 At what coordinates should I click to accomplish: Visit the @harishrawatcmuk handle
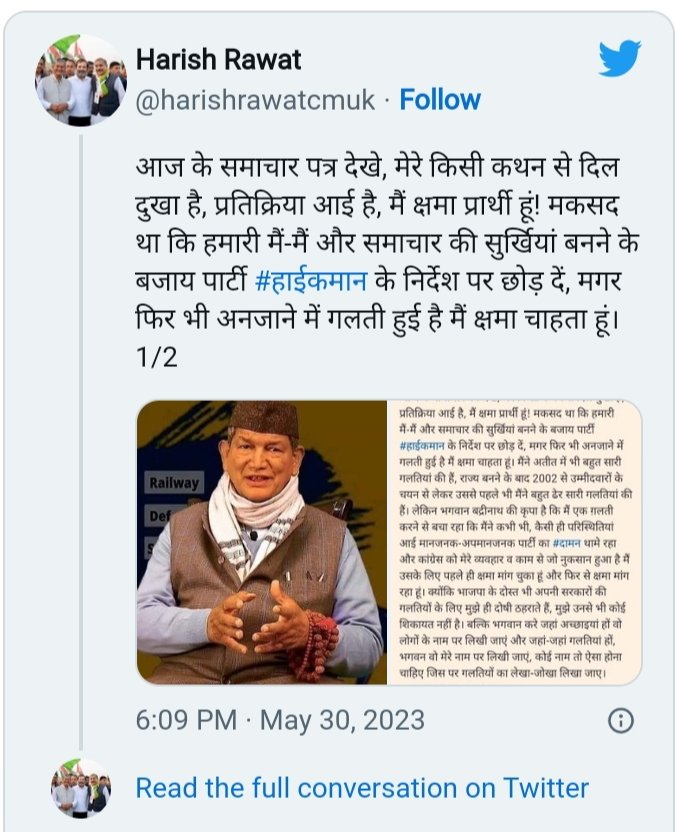tap(254, 100)
